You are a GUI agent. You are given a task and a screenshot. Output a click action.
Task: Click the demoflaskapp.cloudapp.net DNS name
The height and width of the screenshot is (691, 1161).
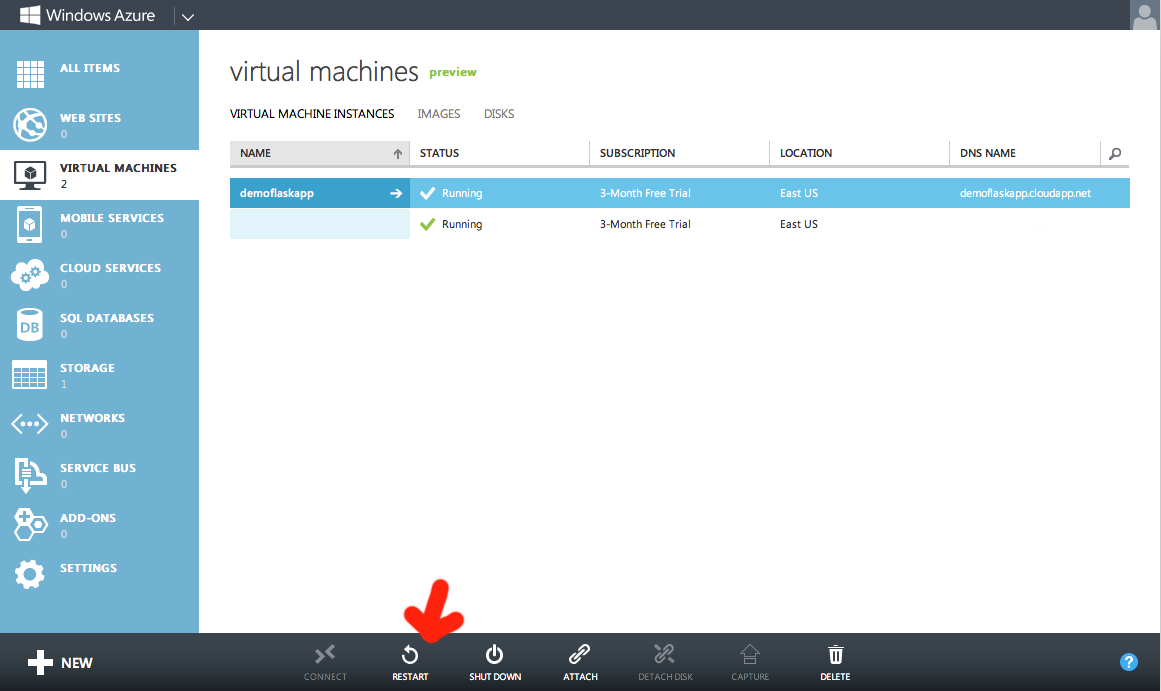[1026, 193]
